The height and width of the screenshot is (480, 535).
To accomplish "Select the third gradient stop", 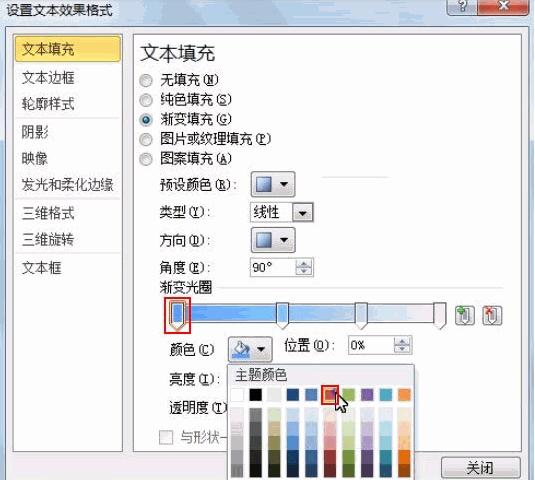I will tap(361, 316).
